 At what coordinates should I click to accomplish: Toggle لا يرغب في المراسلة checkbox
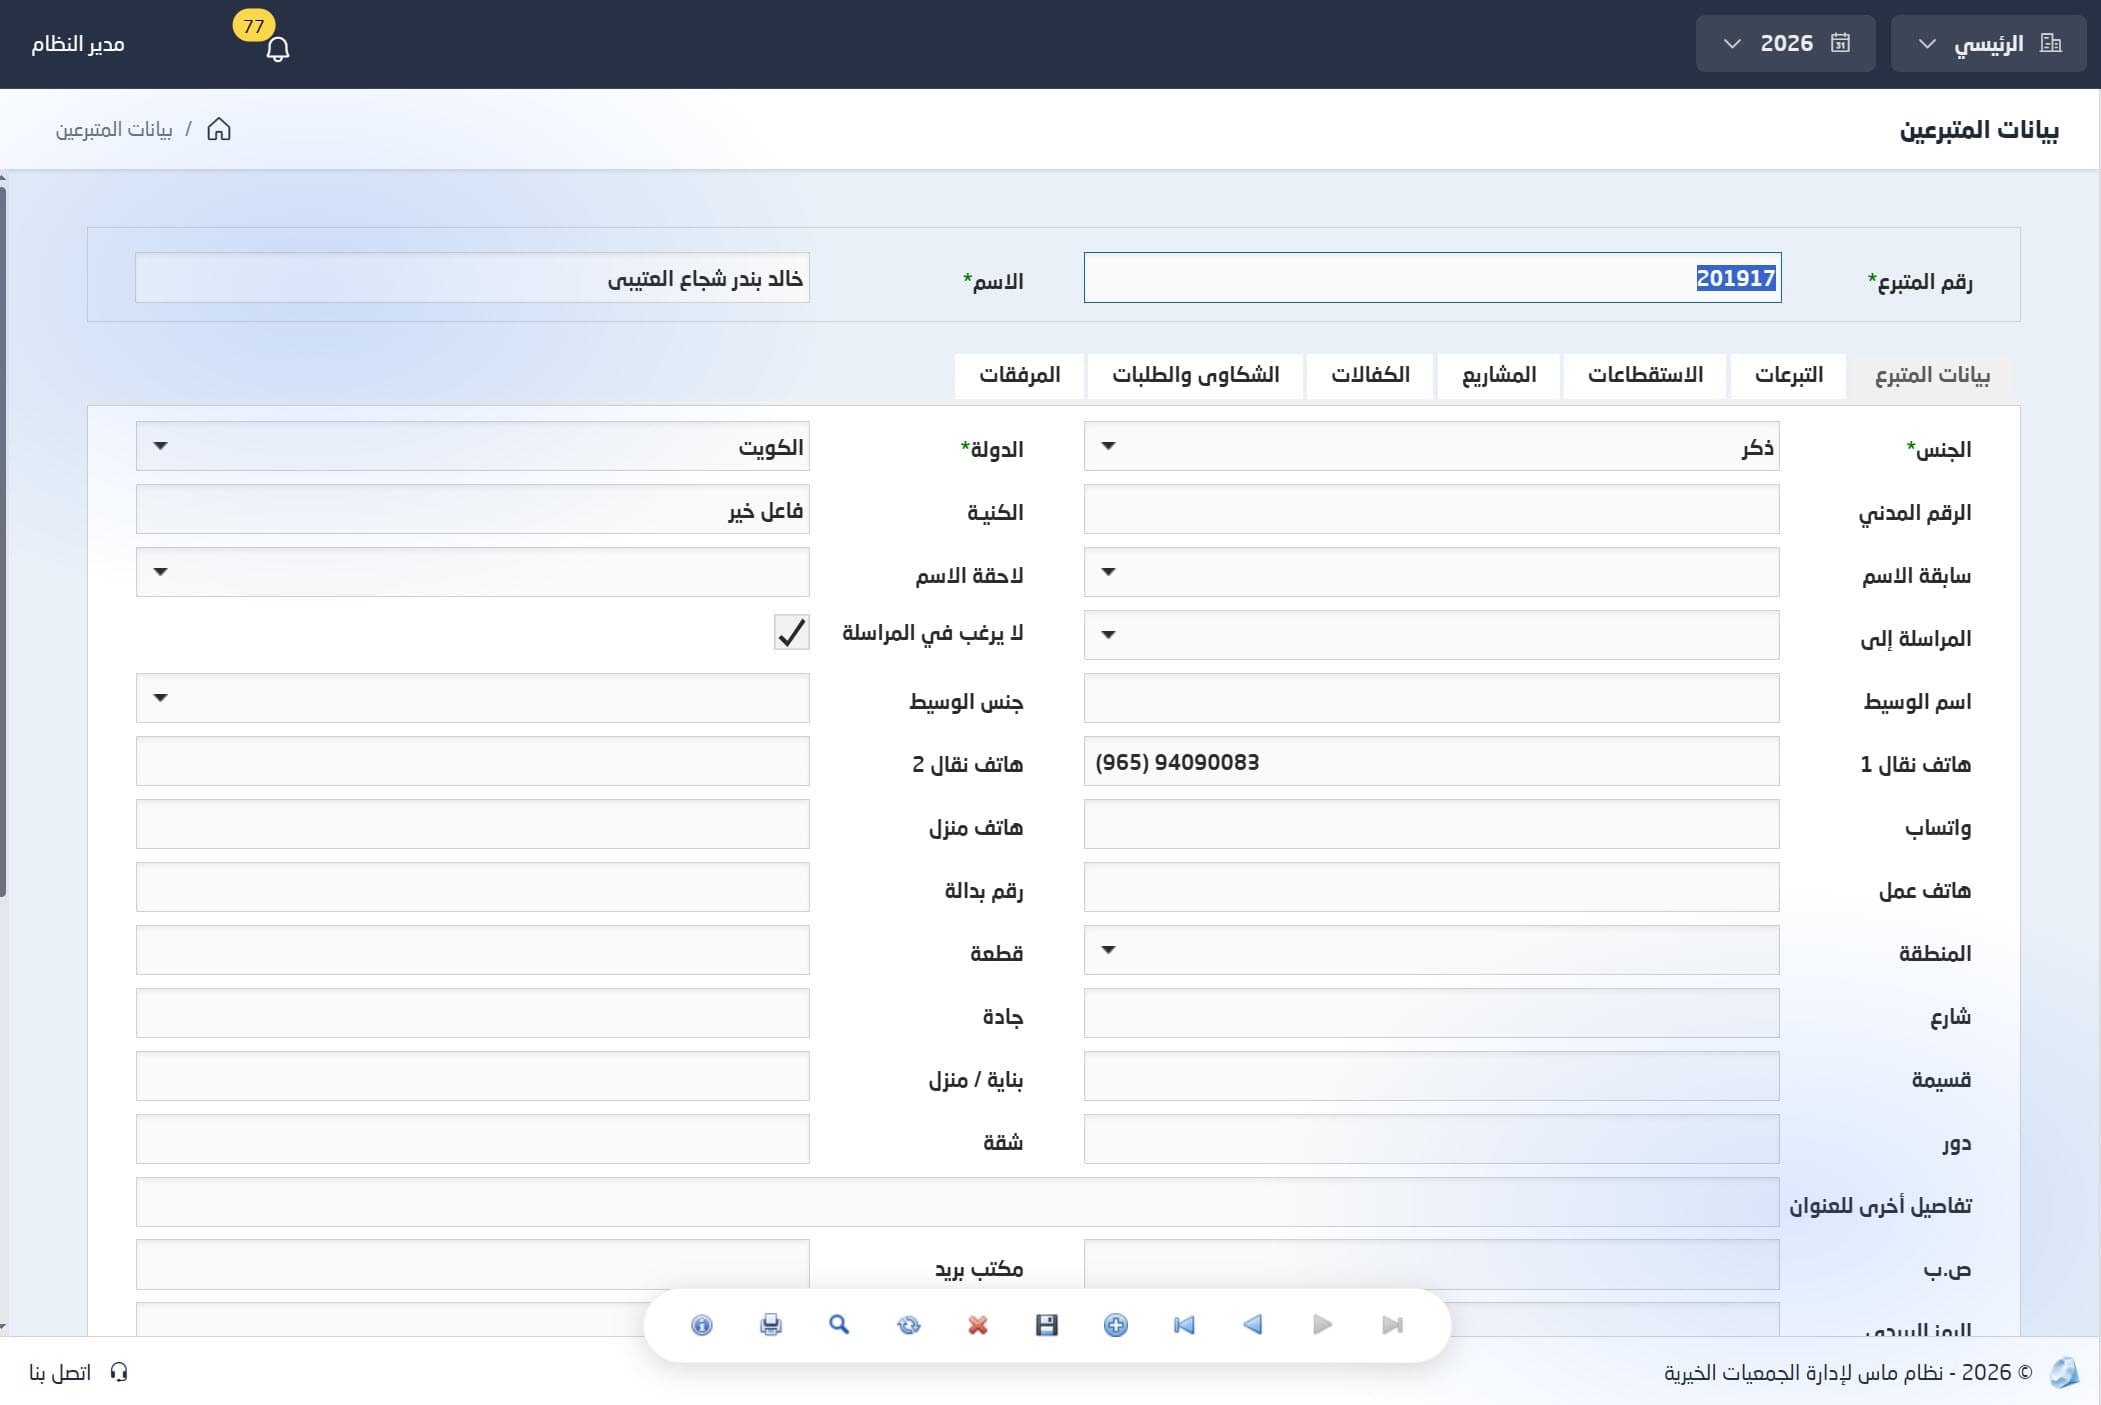pos(791,633)
